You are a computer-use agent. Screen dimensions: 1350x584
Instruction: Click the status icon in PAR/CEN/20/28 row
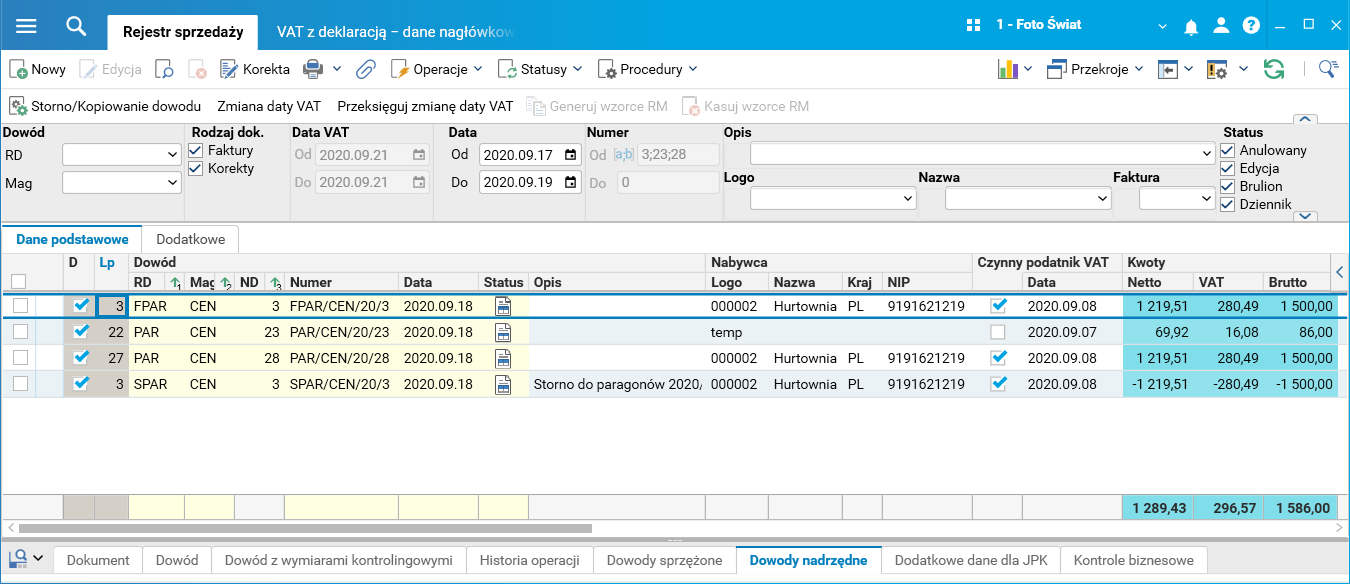(504, 358)
